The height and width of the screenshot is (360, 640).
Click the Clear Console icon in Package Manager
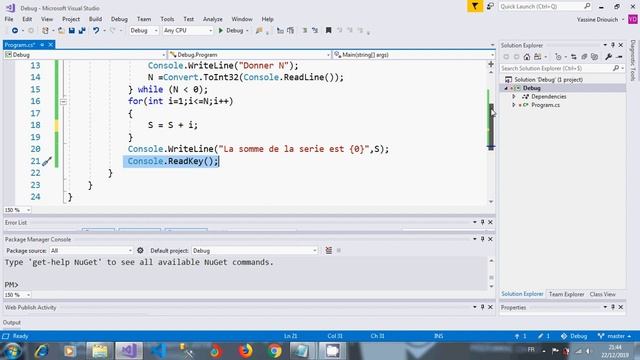(329, 250)
